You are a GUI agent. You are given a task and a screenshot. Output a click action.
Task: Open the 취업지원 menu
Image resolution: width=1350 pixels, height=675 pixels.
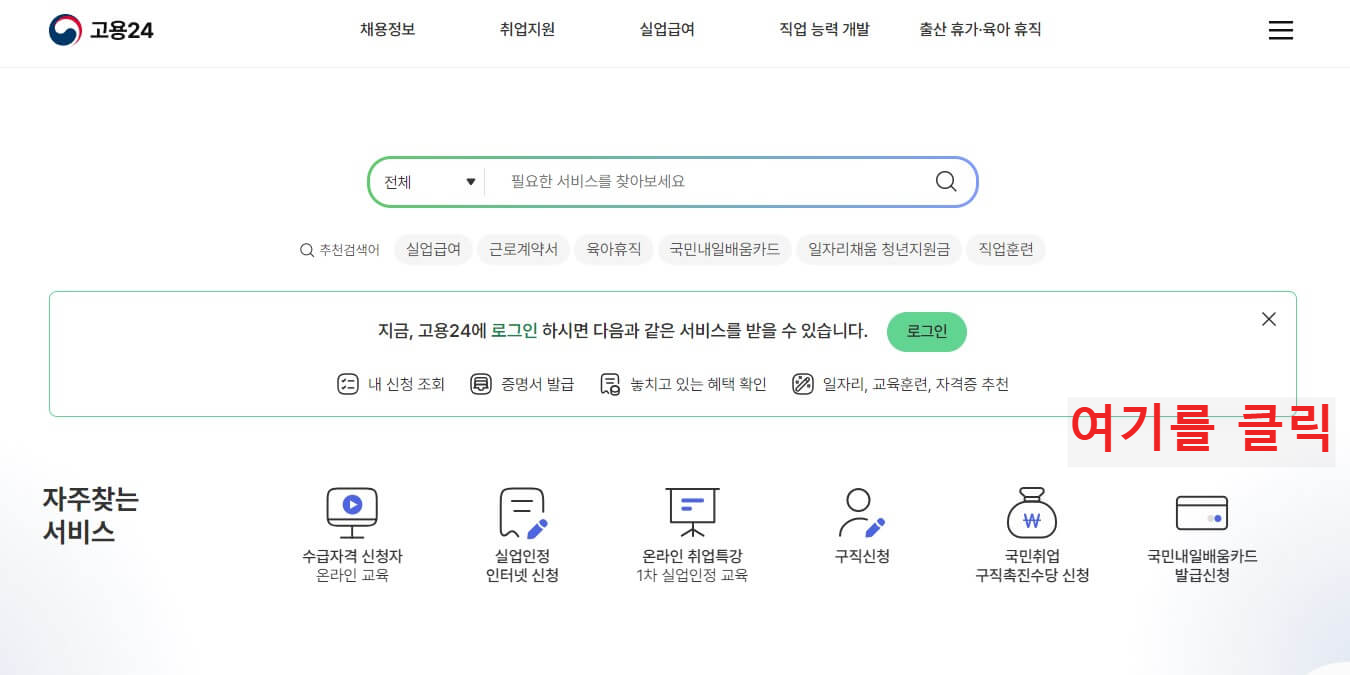[x=527, y=29]
